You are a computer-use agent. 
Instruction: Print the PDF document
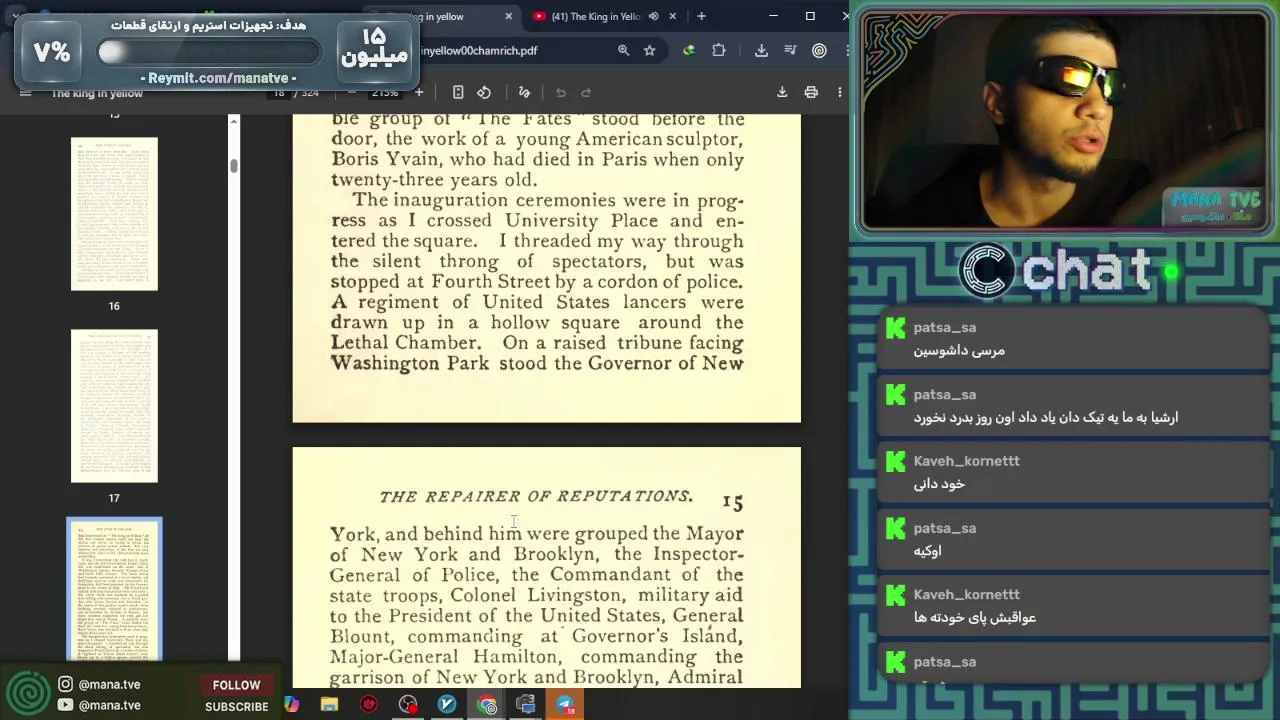click(811, 93)
